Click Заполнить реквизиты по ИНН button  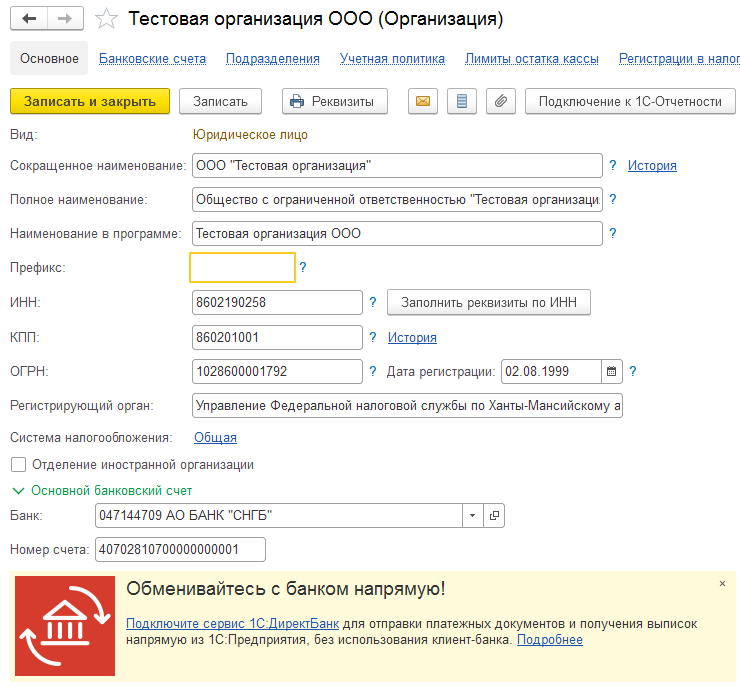point(489,302)
